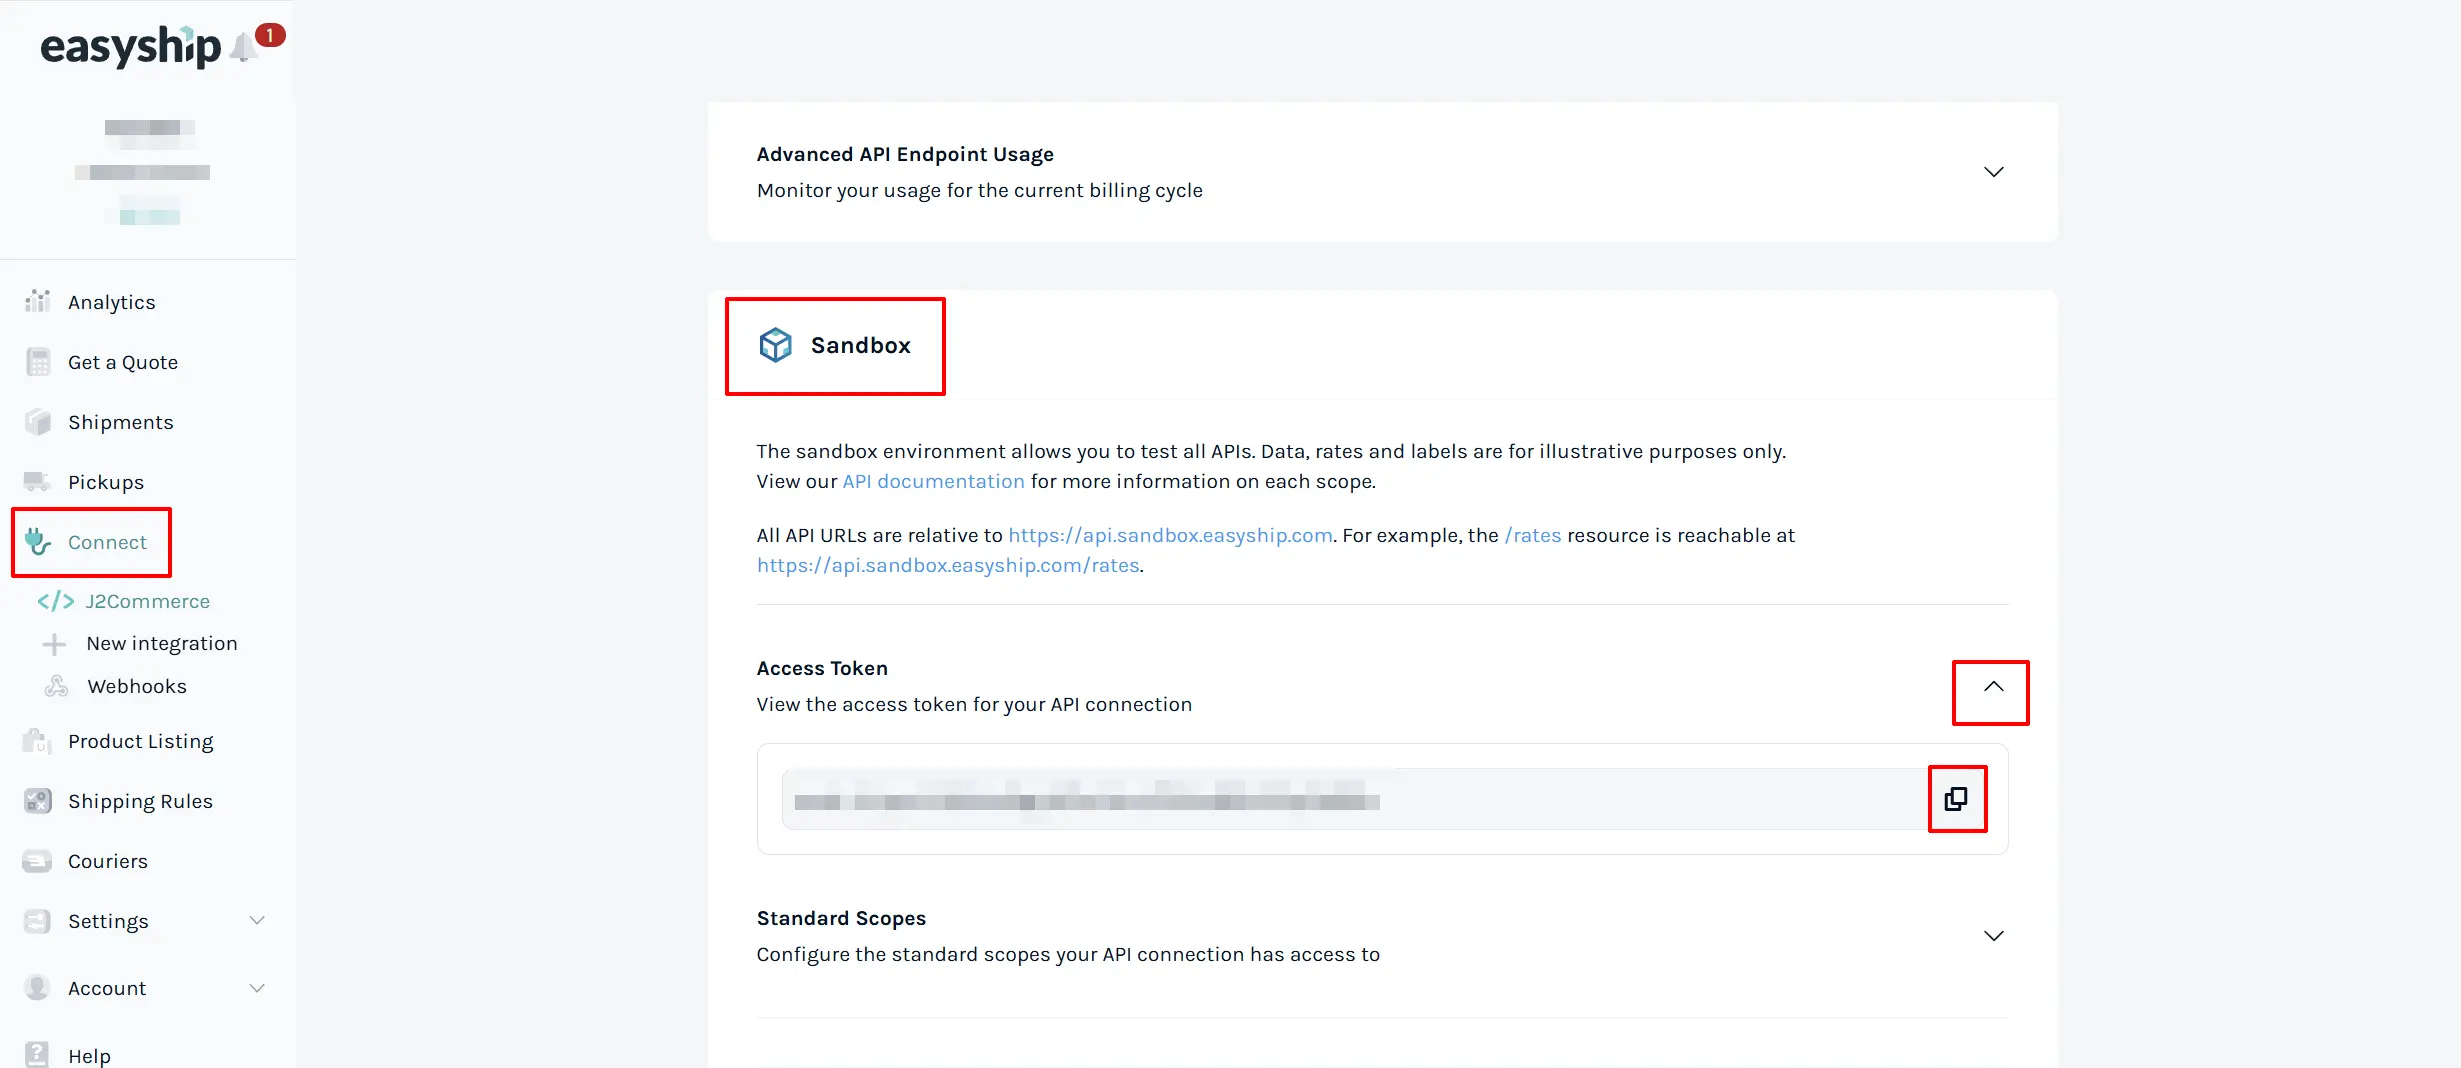Click the Advanced API Endpoint Usage title
The width and height of the screenshot is (2461, 1068).
tap(905, 154)
